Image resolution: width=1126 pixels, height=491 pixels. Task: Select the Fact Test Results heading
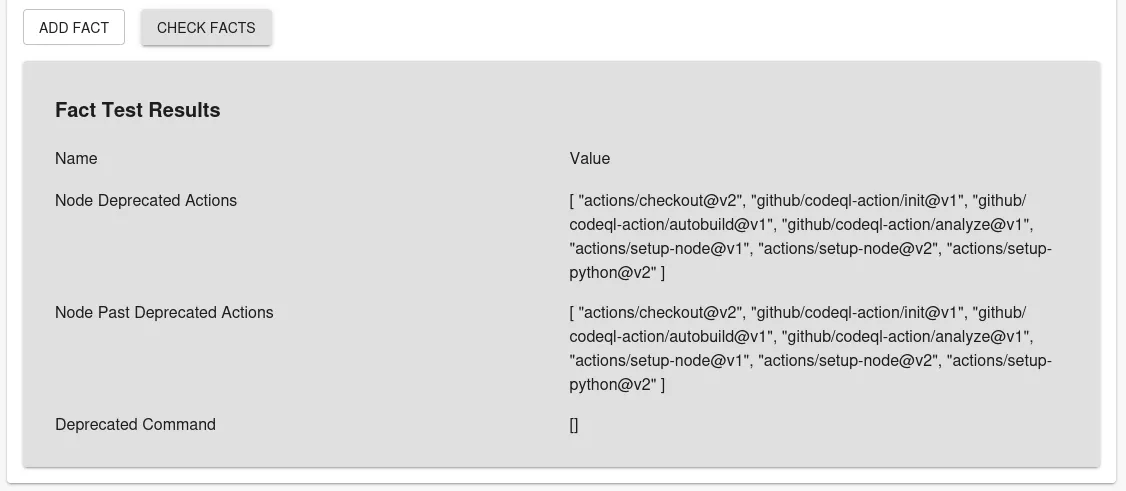pyautogui.click(x=137, y=110)
